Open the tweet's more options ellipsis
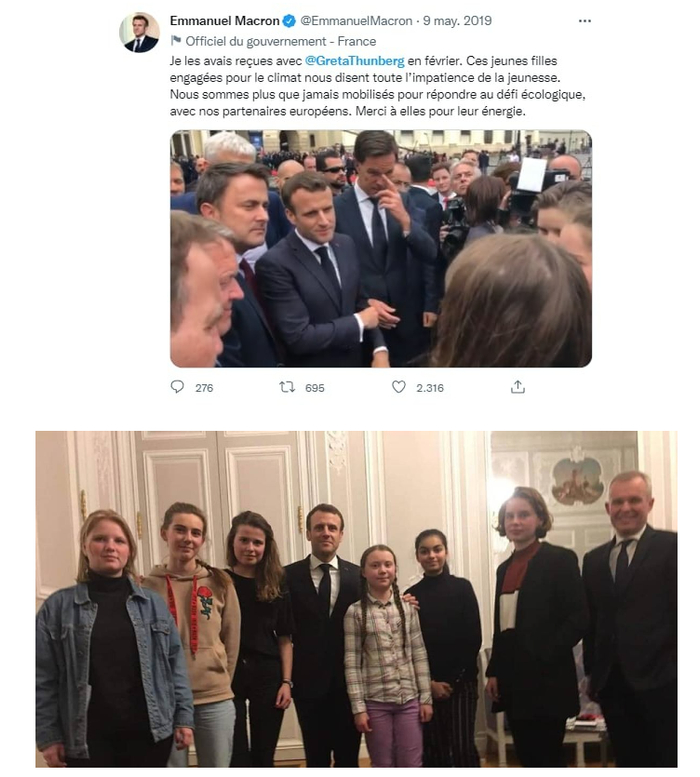 [x=585, y=21]
